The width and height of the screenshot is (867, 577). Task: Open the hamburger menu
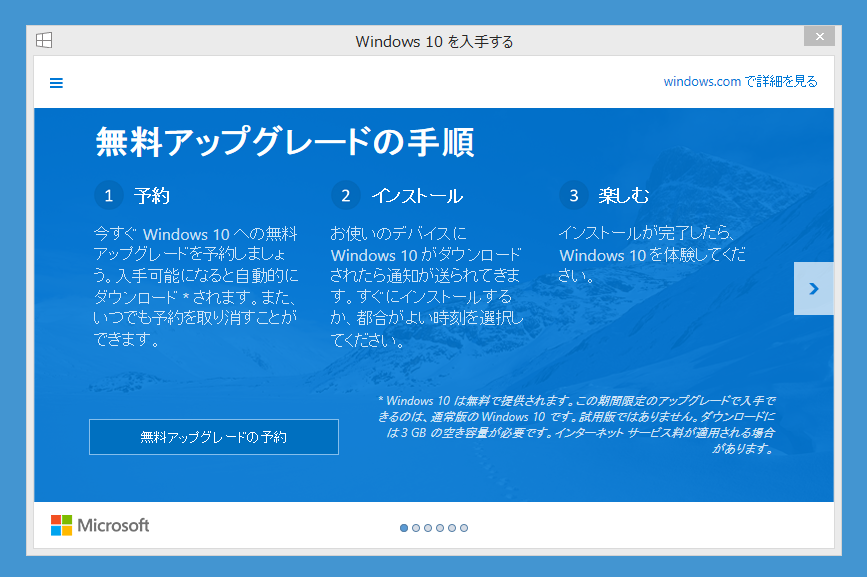(x=56, y=83)
